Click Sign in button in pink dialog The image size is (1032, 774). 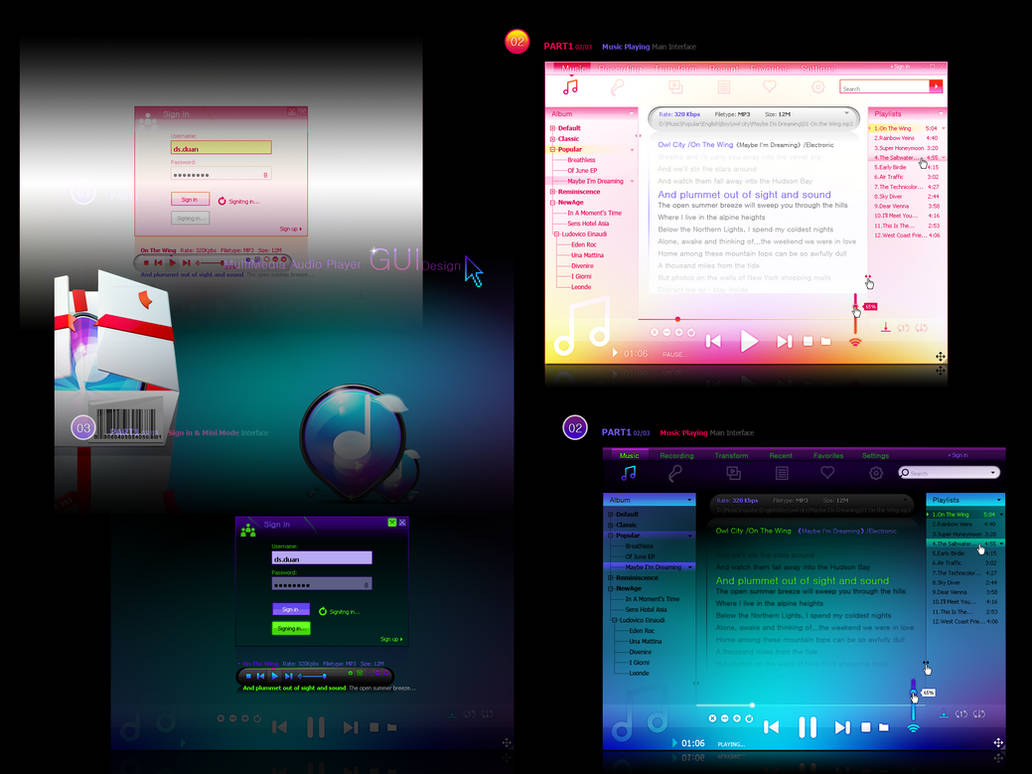(x=190, y=199)
